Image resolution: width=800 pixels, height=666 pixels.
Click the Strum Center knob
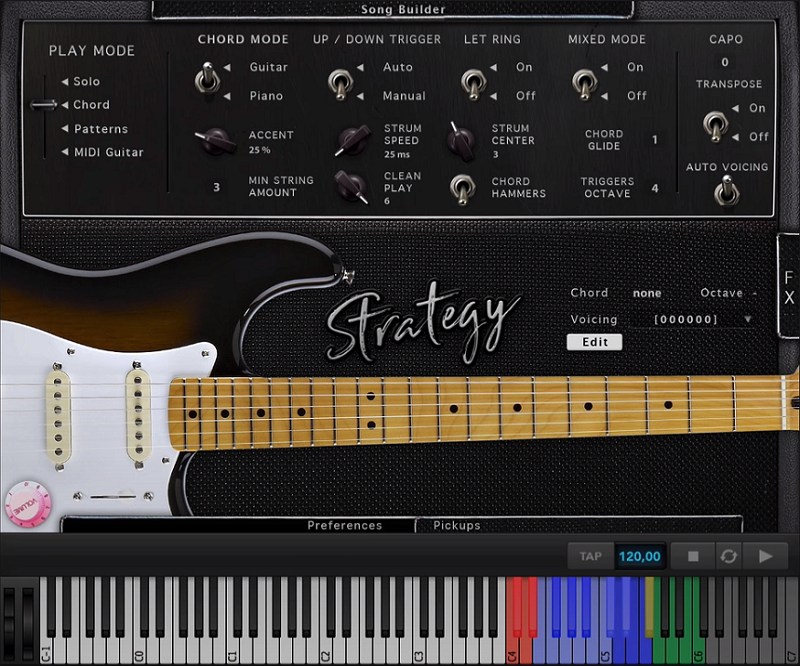click(463, 139)
